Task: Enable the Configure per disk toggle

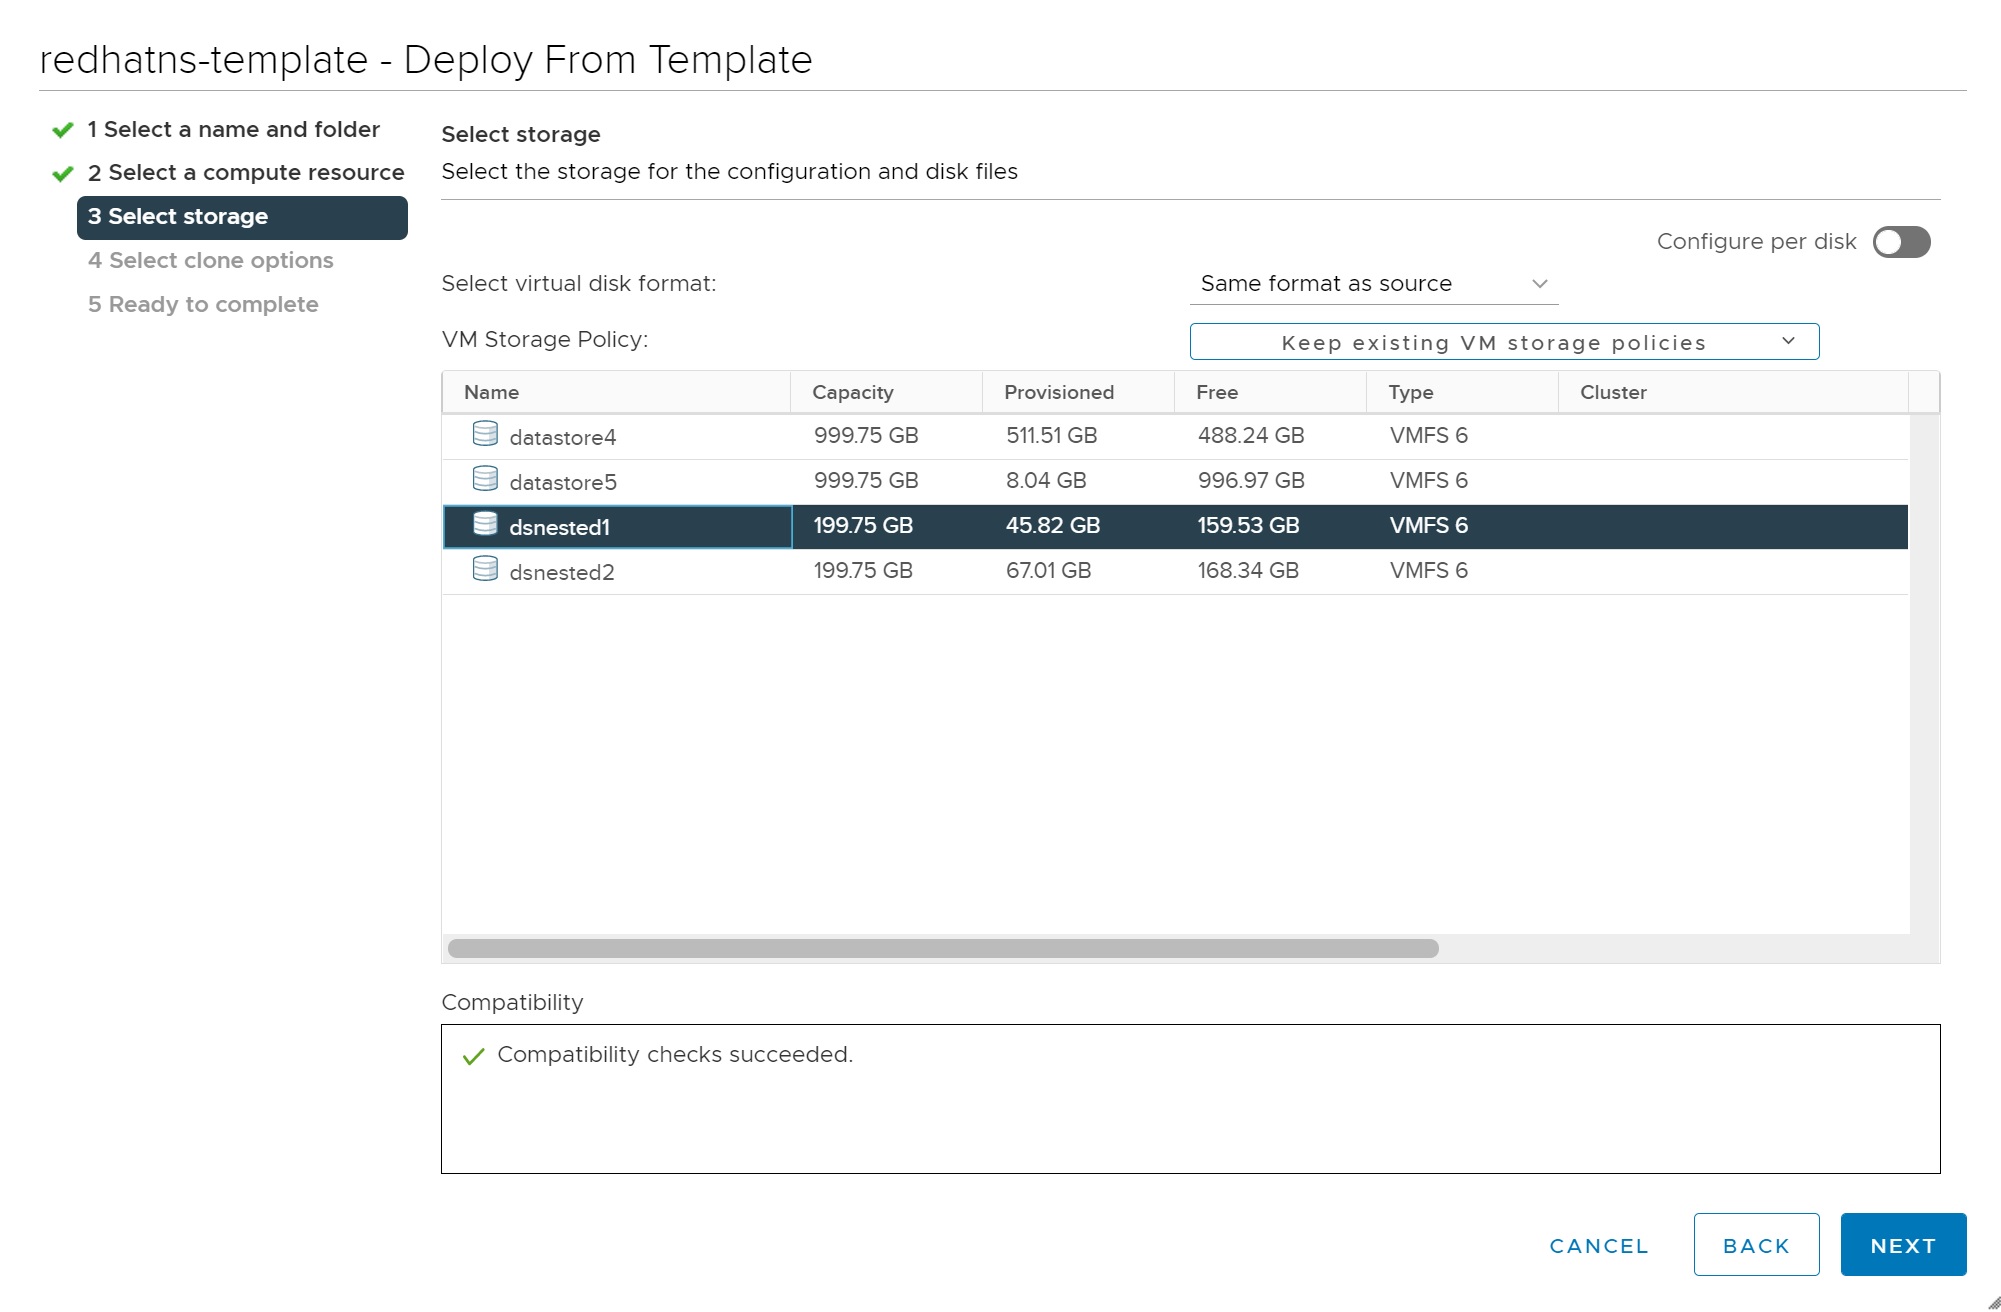Action: (1901, 242)
